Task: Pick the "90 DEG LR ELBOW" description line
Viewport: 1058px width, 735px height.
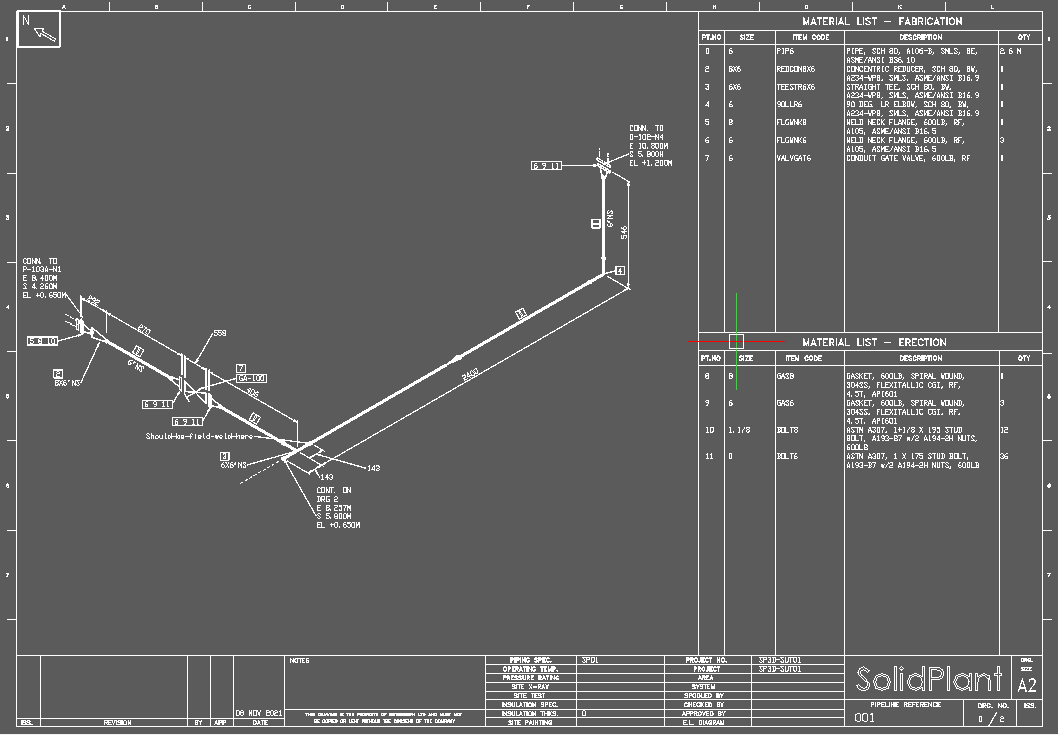Action: coord(908,105)
